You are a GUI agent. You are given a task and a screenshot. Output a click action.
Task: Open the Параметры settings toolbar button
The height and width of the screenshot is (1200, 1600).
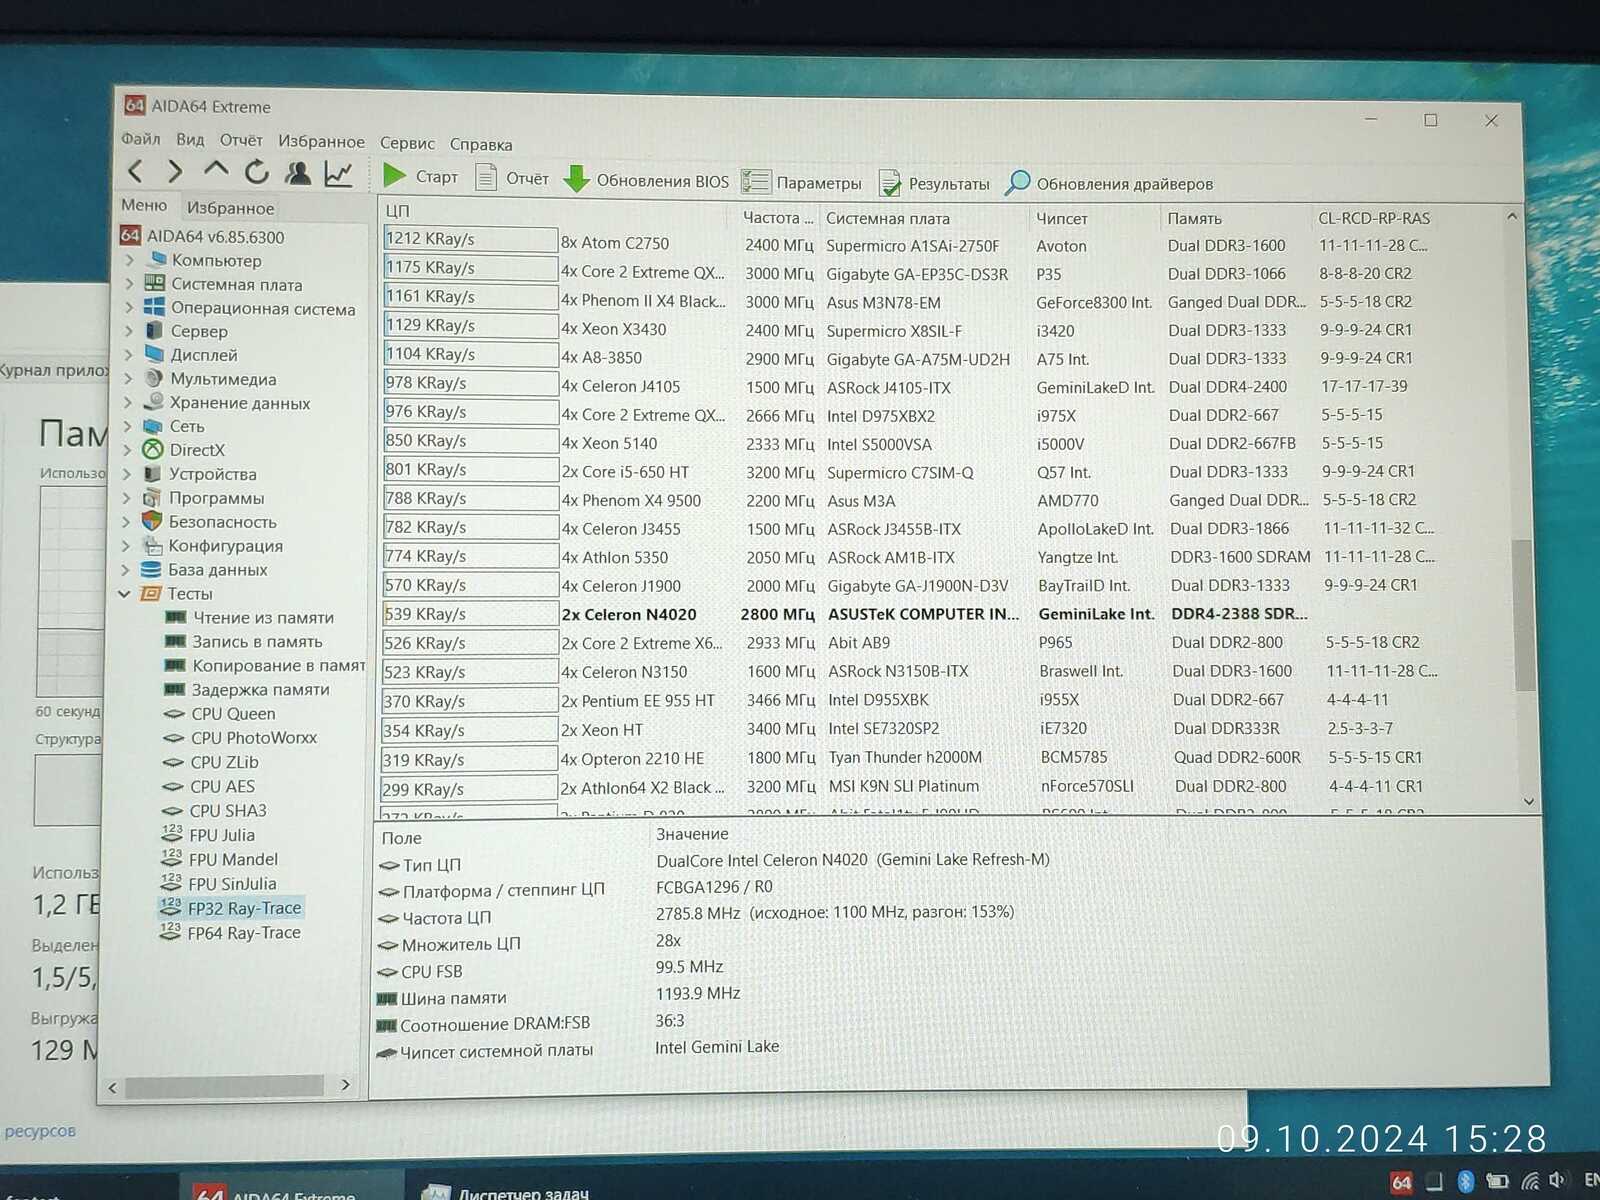(802, 182)
